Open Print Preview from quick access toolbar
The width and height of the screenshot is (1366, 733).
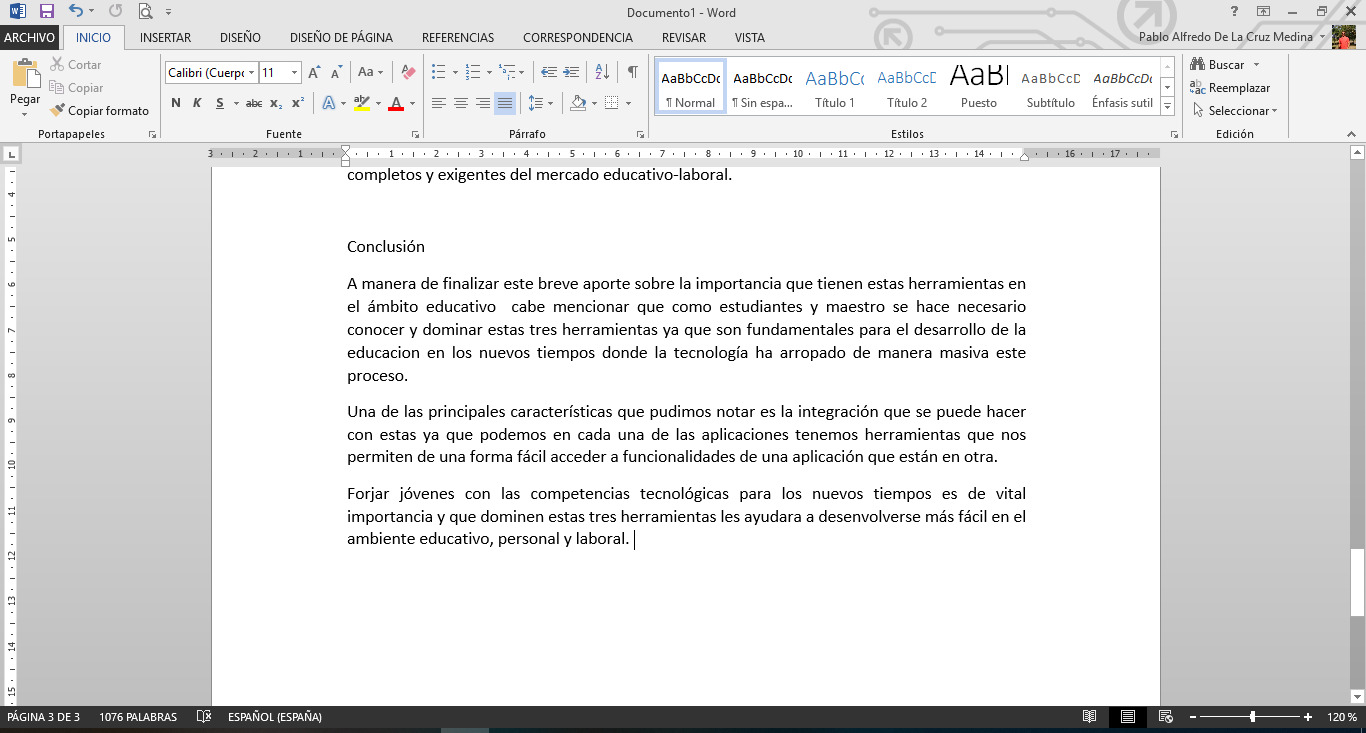(146, 12)
